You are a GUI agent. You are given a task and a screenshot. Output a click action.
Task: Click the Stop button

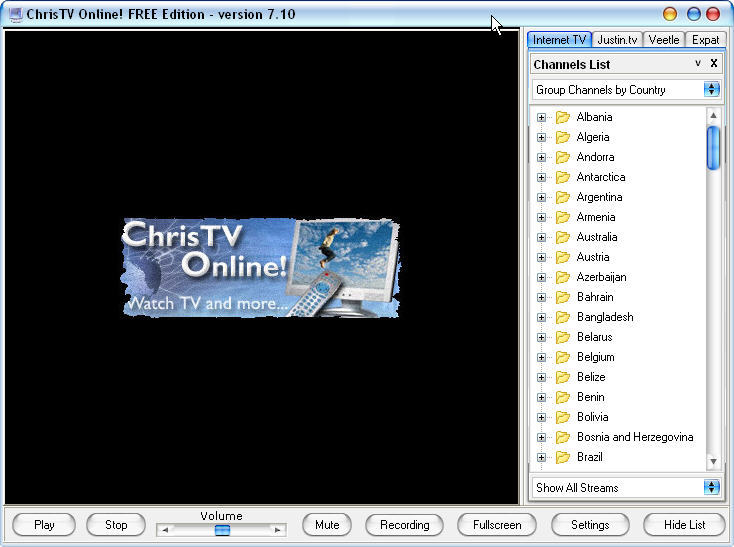coord(116,525)
